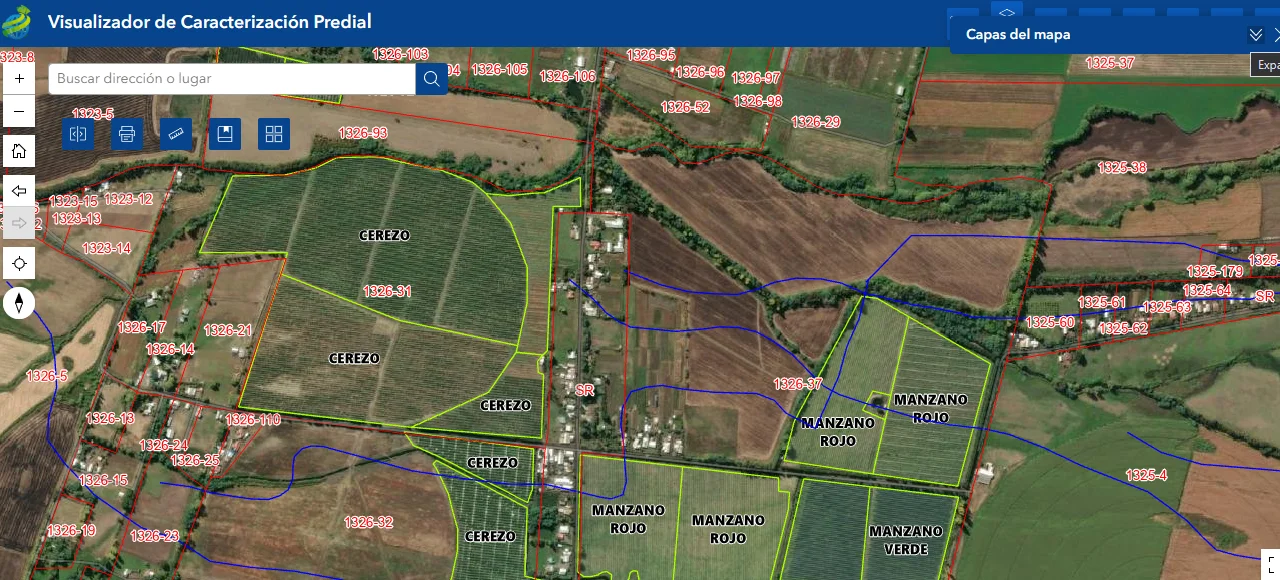Select parcel label 1325-60
Viewport: 1280px width, 580px height.
click(1050, 322)
